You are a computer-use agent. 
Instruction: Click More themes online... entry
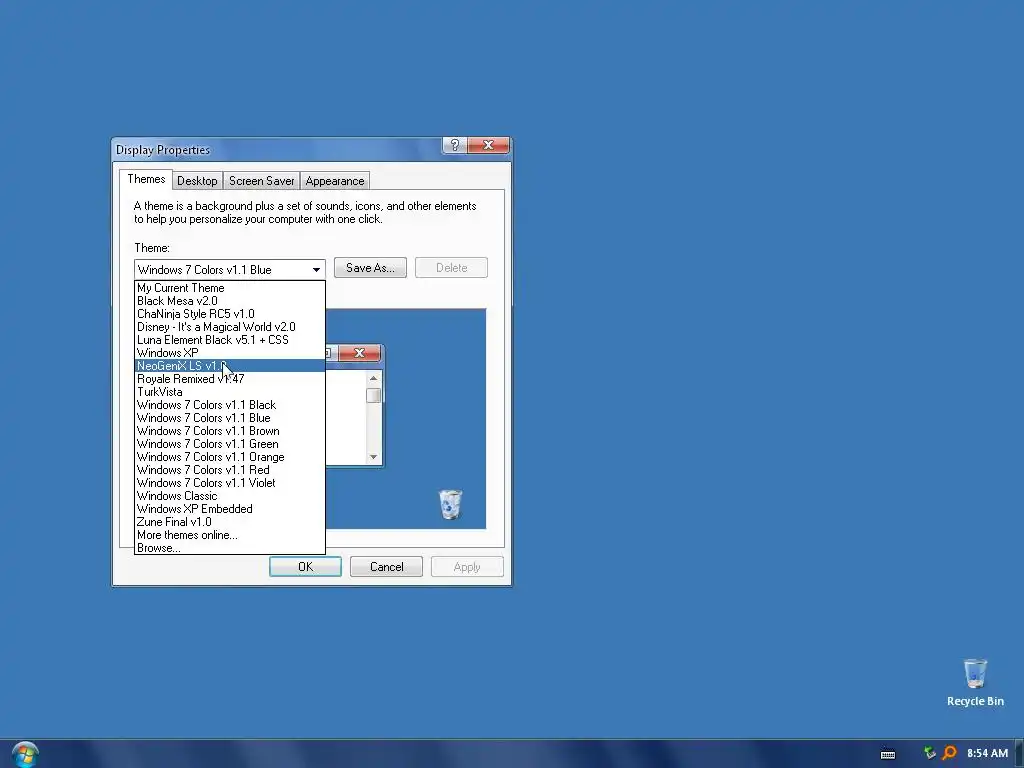coord(230,536)
